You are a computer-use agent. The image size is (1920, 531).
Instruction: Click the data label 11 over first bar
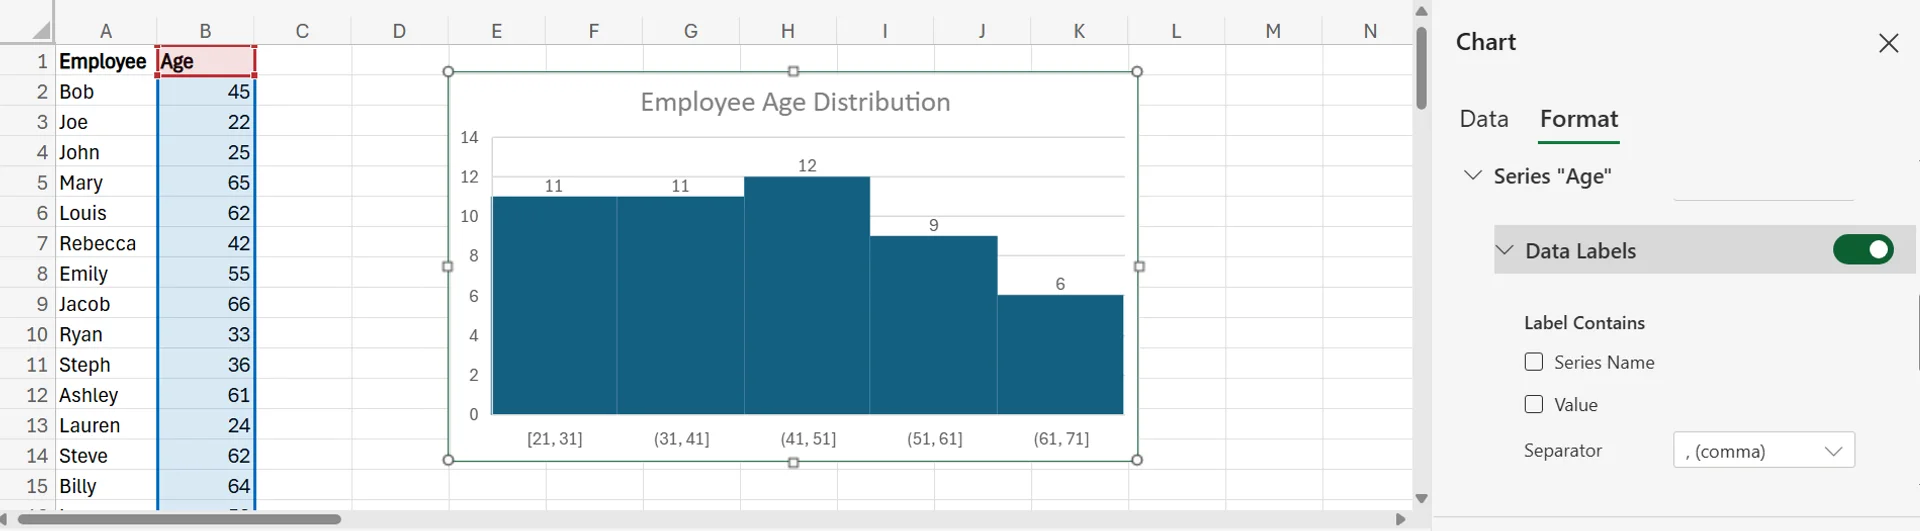[x=554, y=186]
